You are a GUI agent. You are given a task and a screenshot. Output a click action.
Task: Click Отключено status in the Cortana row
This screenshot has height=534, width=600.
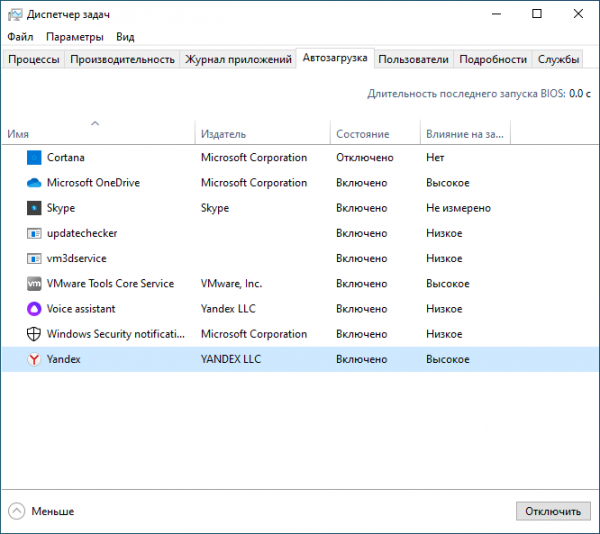click(365, 158)
